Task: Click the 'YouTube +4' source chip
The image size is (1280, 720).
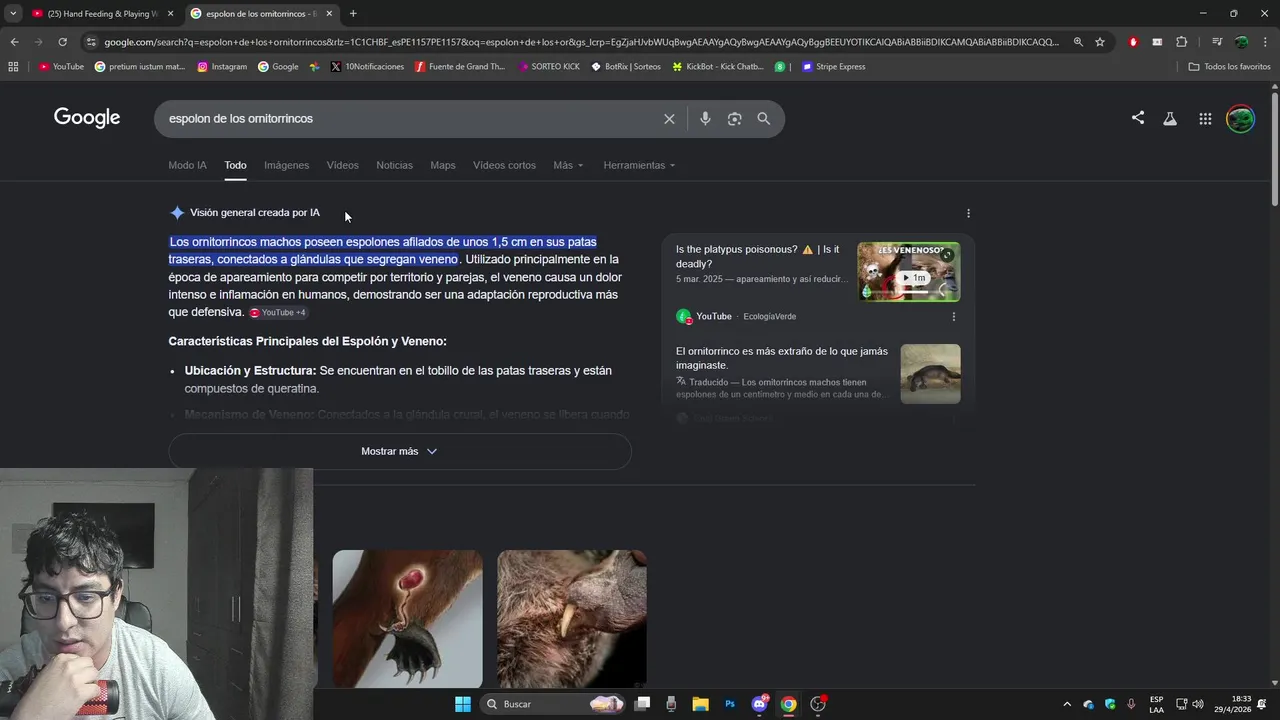Action: [x=278, y=313]
